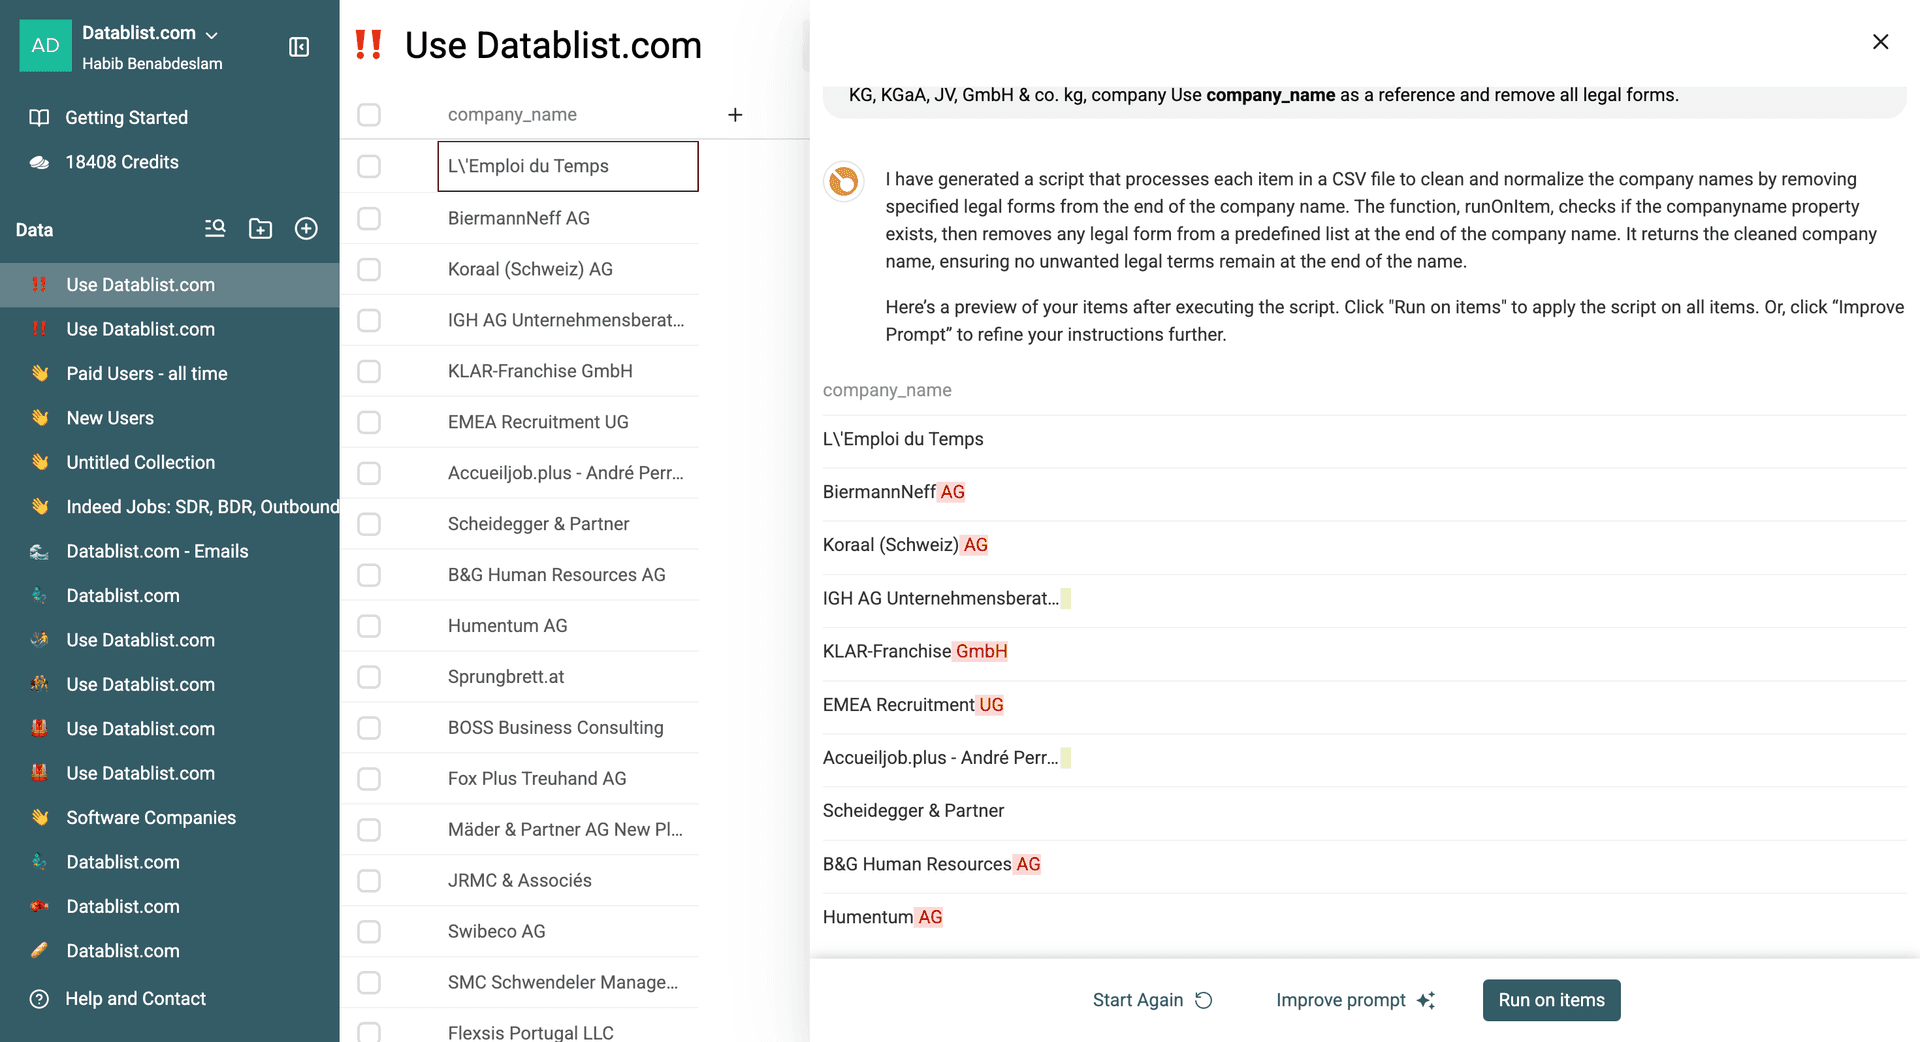
Task: Open the Software Companies collection
Action: click(151, 818)
